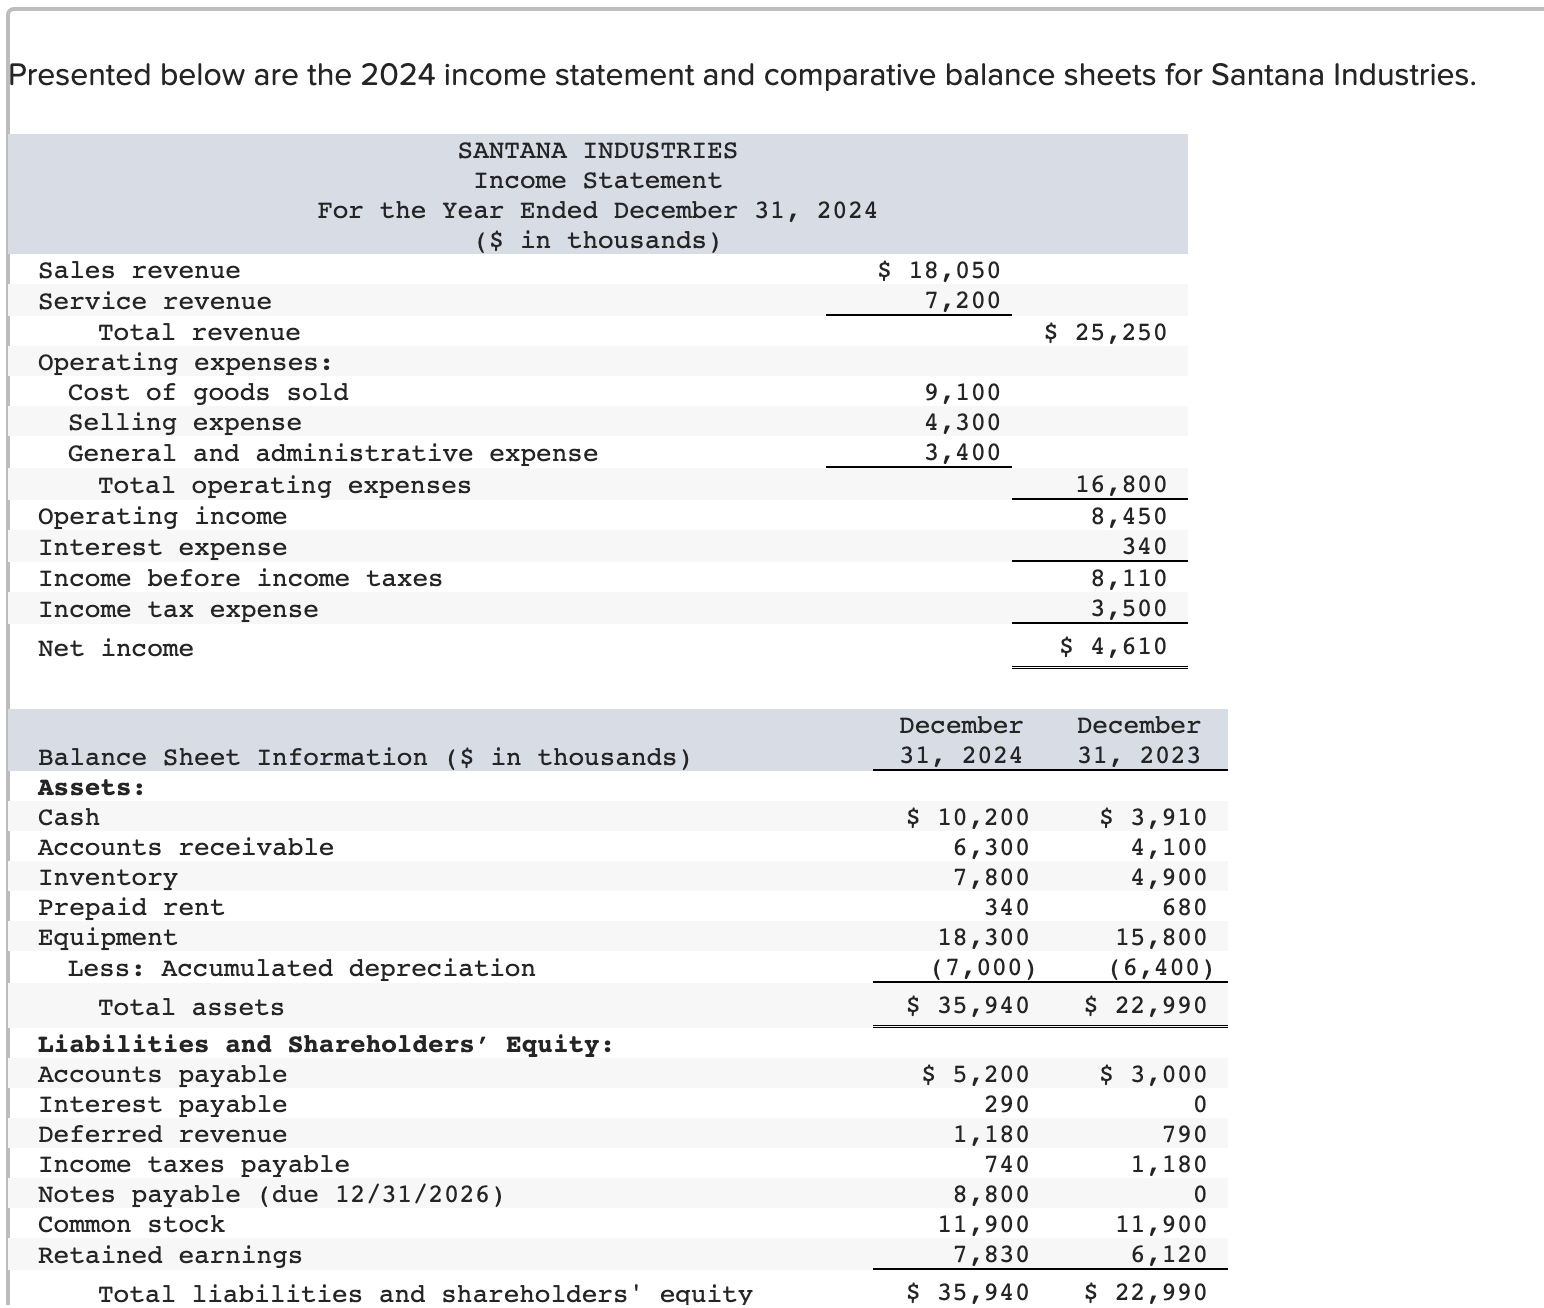Select 2024 accounts payable $ 5,200

(x=975, y=1075)
